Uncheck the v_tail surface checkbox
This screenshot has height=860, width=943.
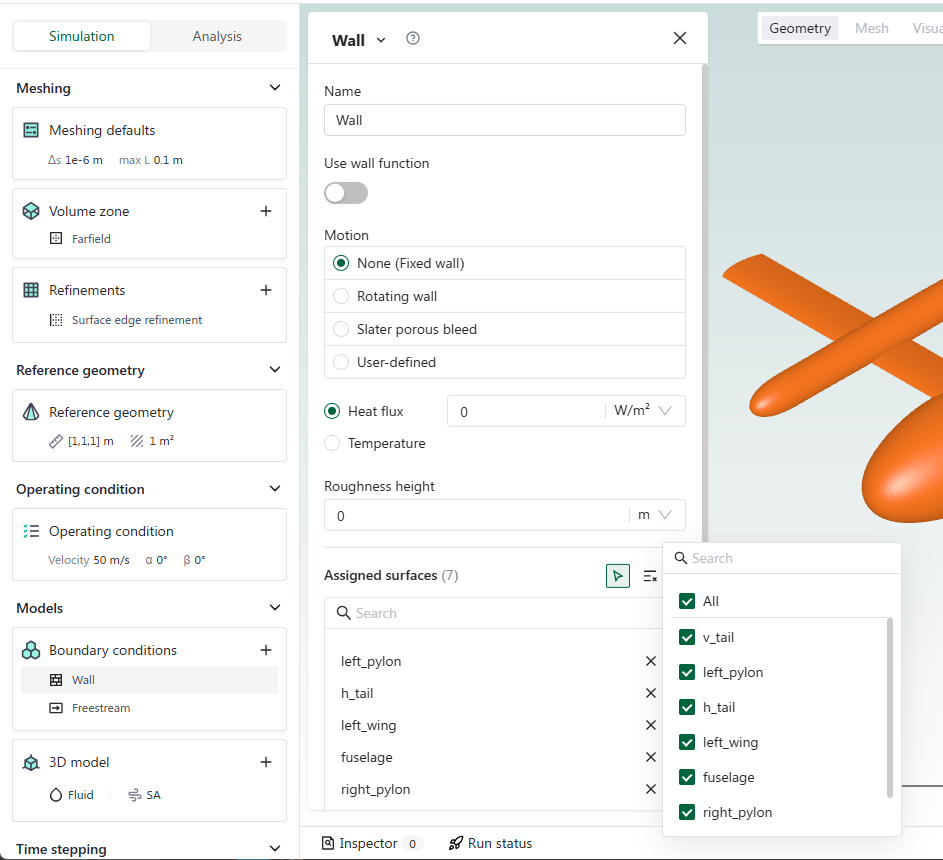687,637
